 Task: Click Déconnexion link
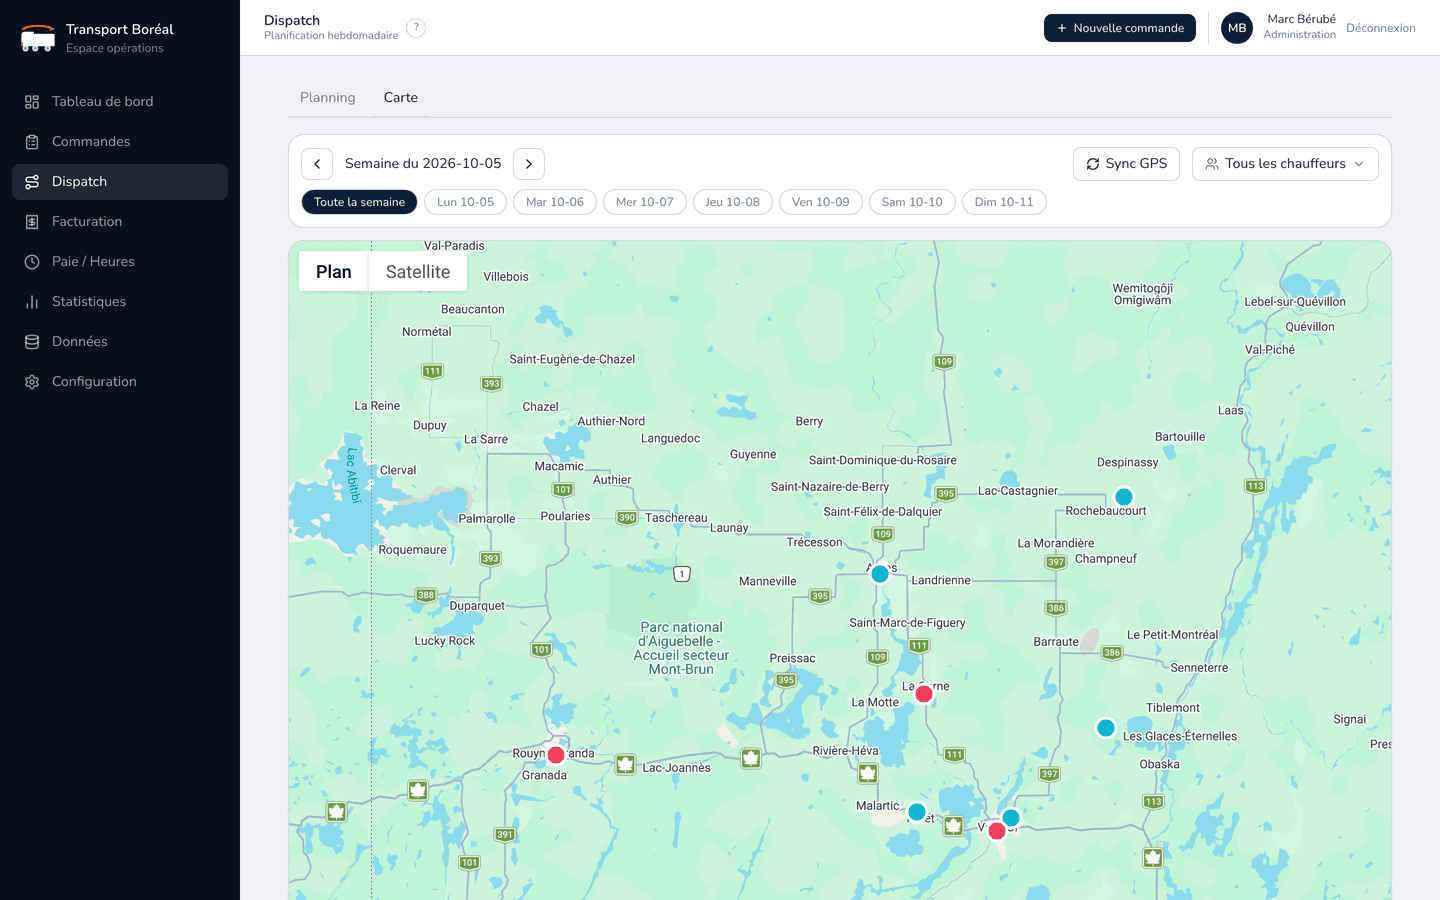[x=1380, y=28]
